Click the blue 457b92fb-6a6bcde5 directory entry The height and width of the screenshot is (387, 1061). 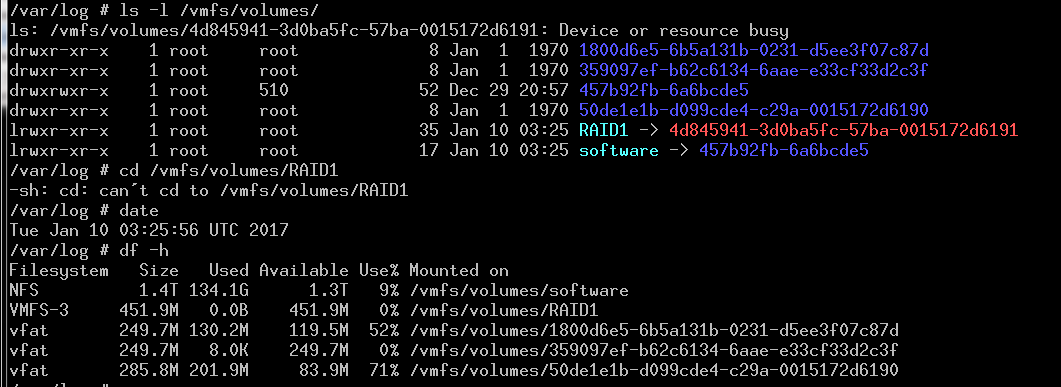(x=664, y=90)
